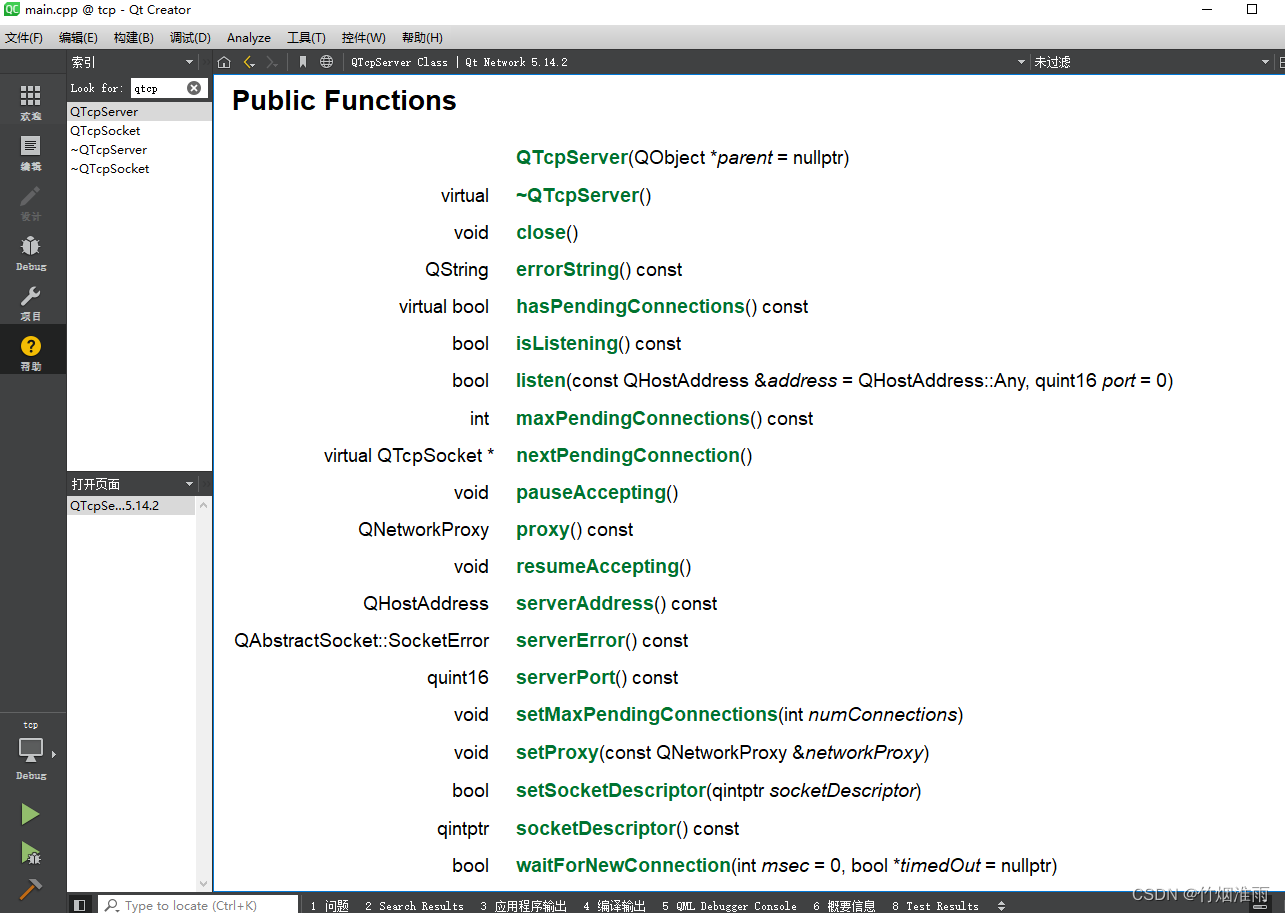Select ~QTcpSocket in the index list
This screenshot has width=1285, height=913.
click(139, 169)
